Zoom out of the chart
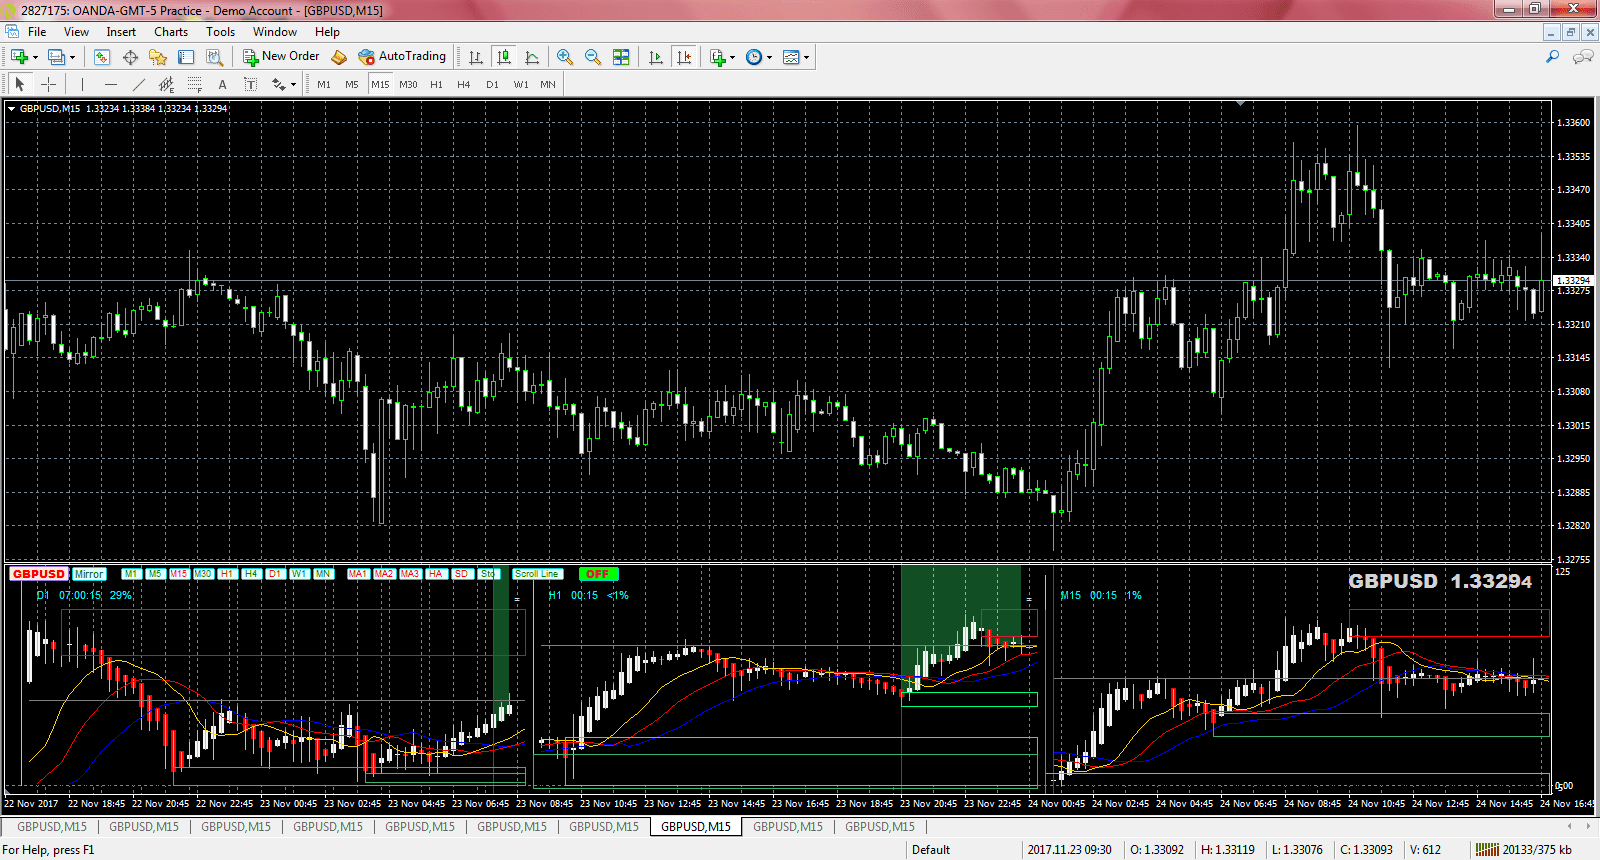Image resolution: width=1600 pixels, height=860 pixels. pos(593,57)
